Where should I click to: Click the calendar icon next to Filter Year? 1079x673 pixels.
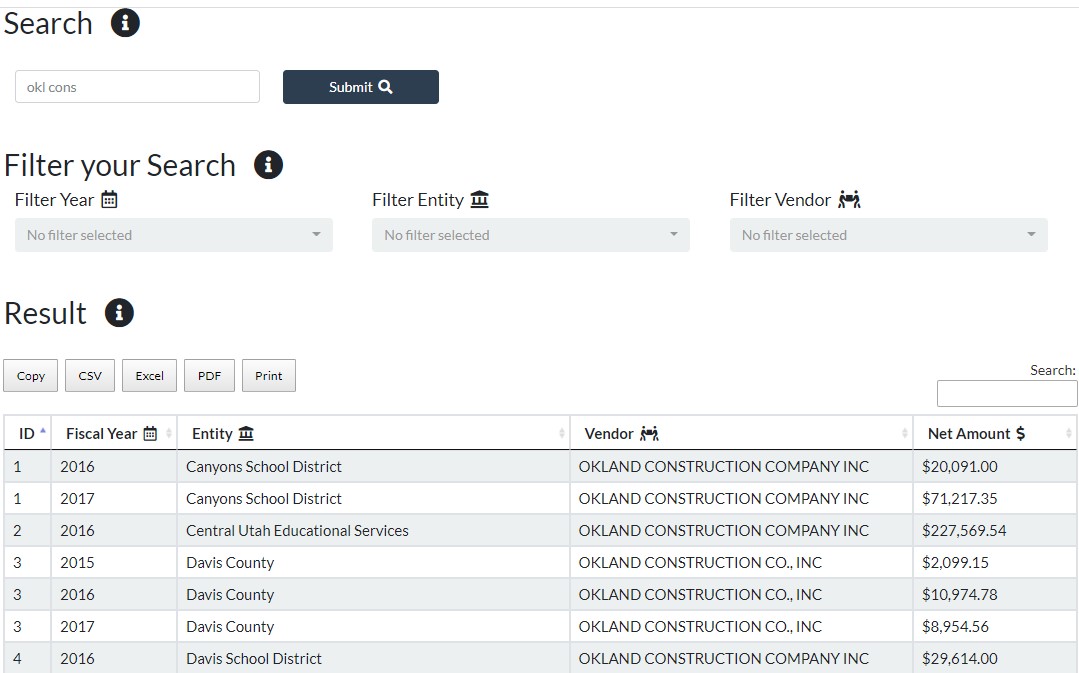click(109, 200)
